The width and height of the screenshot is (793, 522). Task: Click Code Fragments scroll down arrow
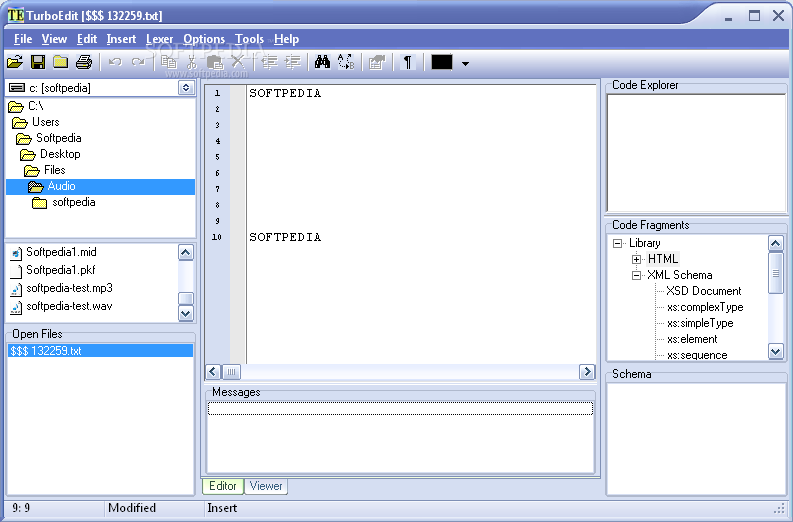click(776, 351)
